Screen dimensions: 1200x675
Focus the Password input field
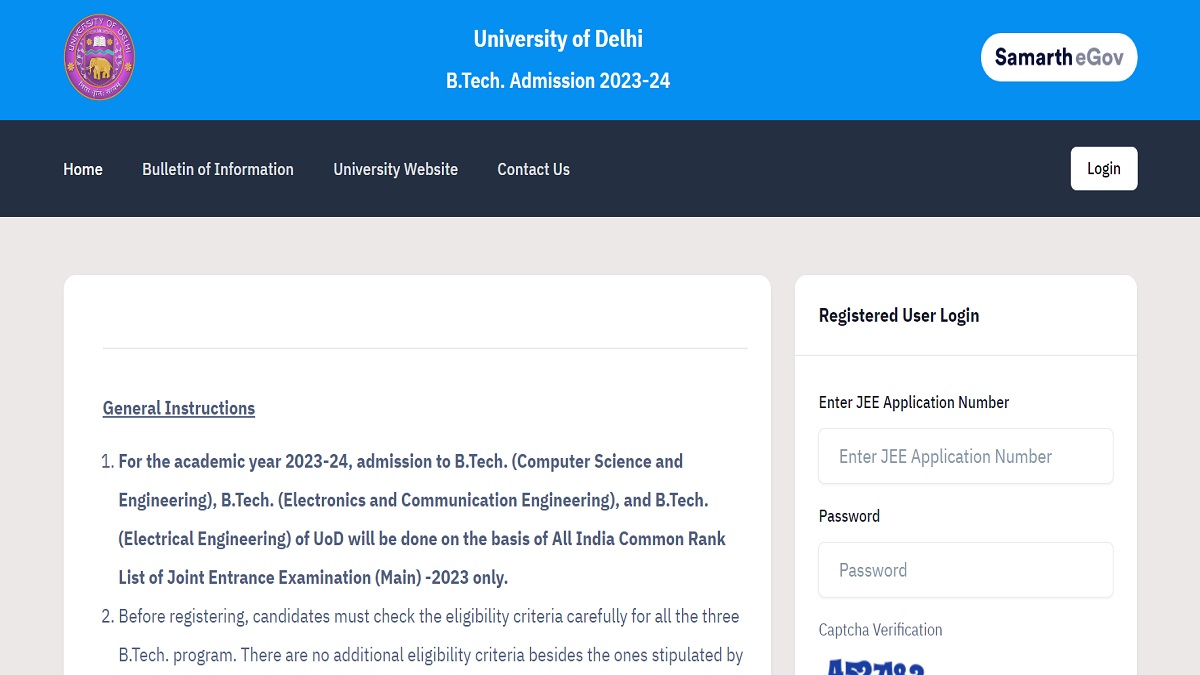(x=966, y=570)
